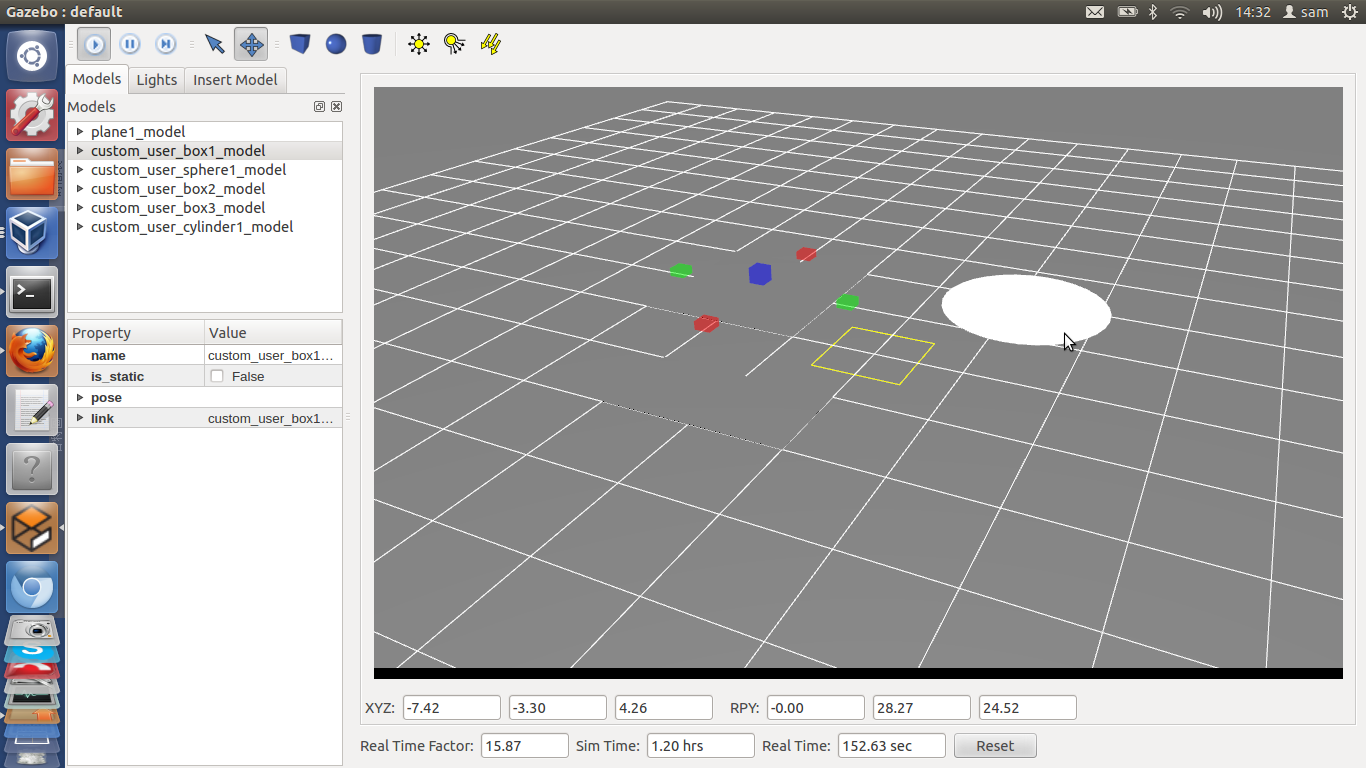Toggle the is_static checkbox
The height and width of the screenshot is (768, 1366).
tap(217, 376)
